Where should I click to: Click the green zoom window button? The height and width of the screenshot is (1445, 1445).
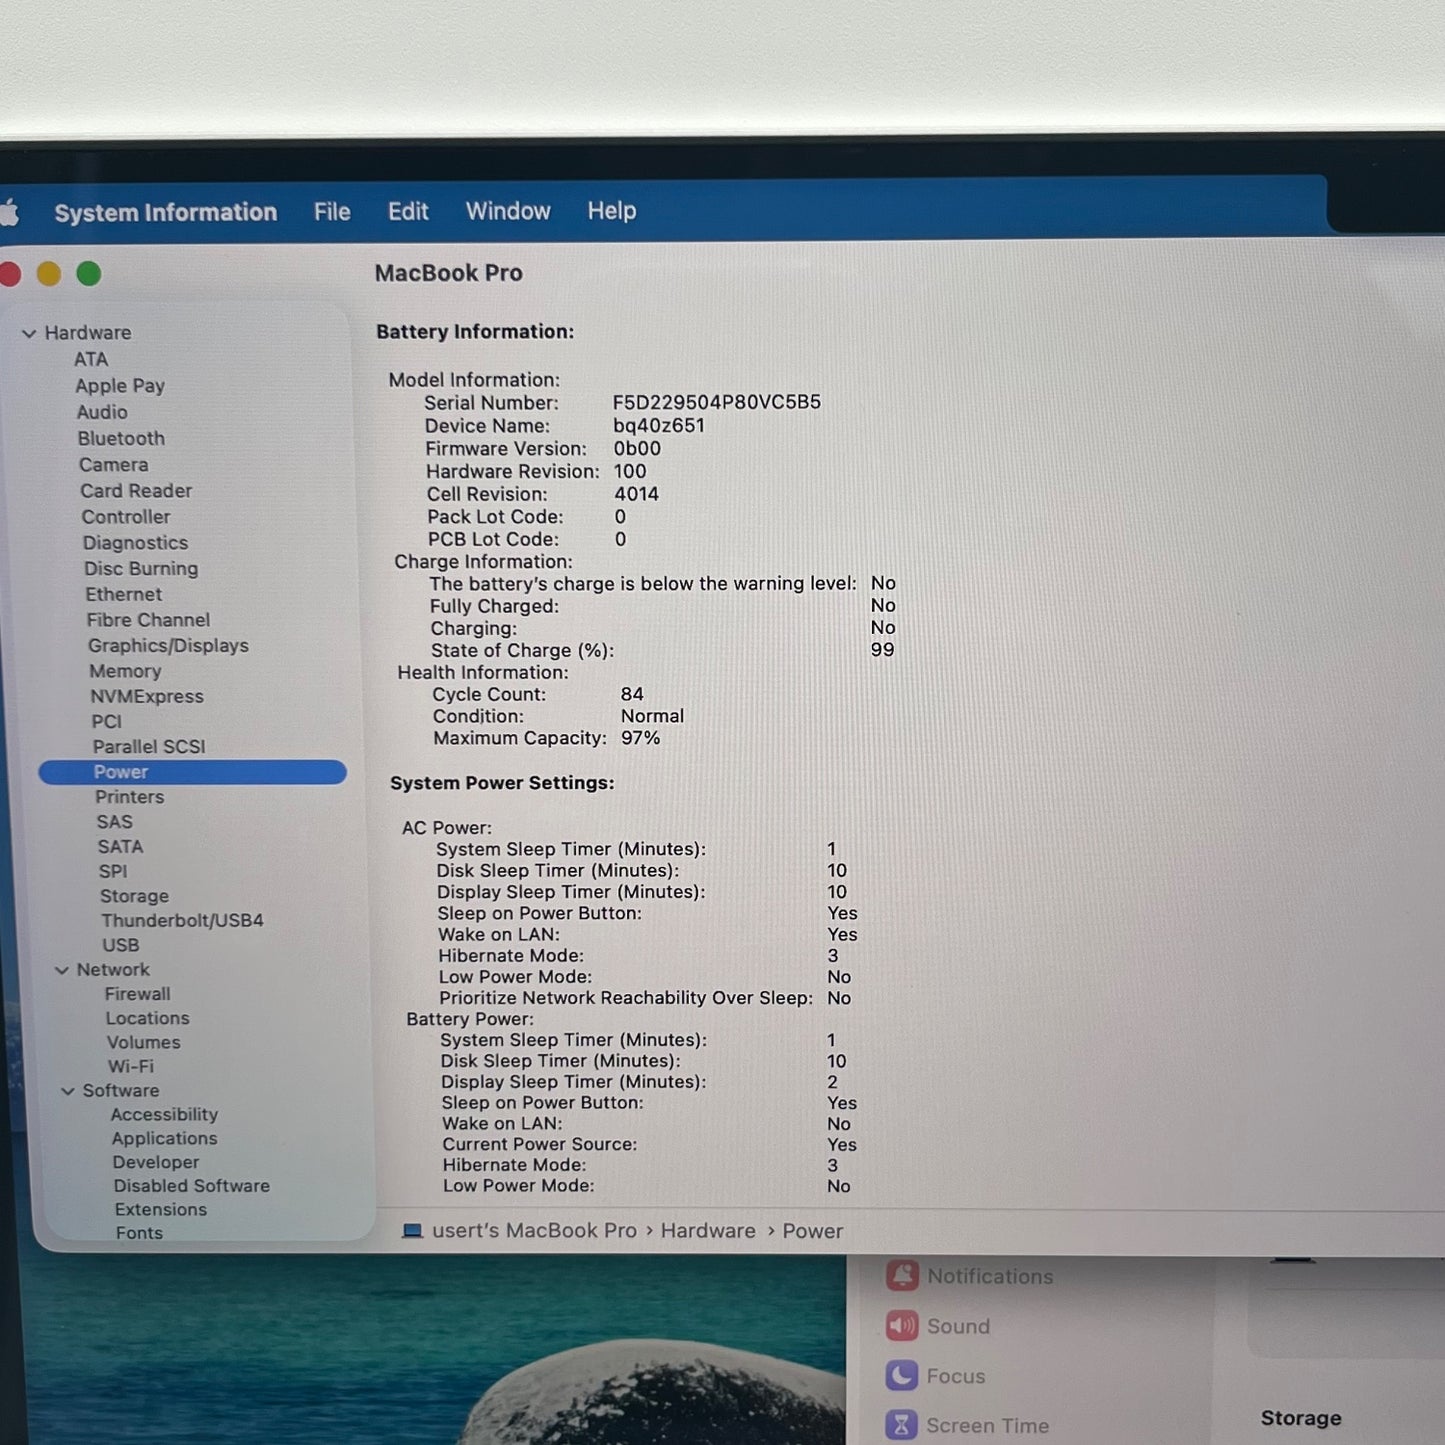(89, 274)
